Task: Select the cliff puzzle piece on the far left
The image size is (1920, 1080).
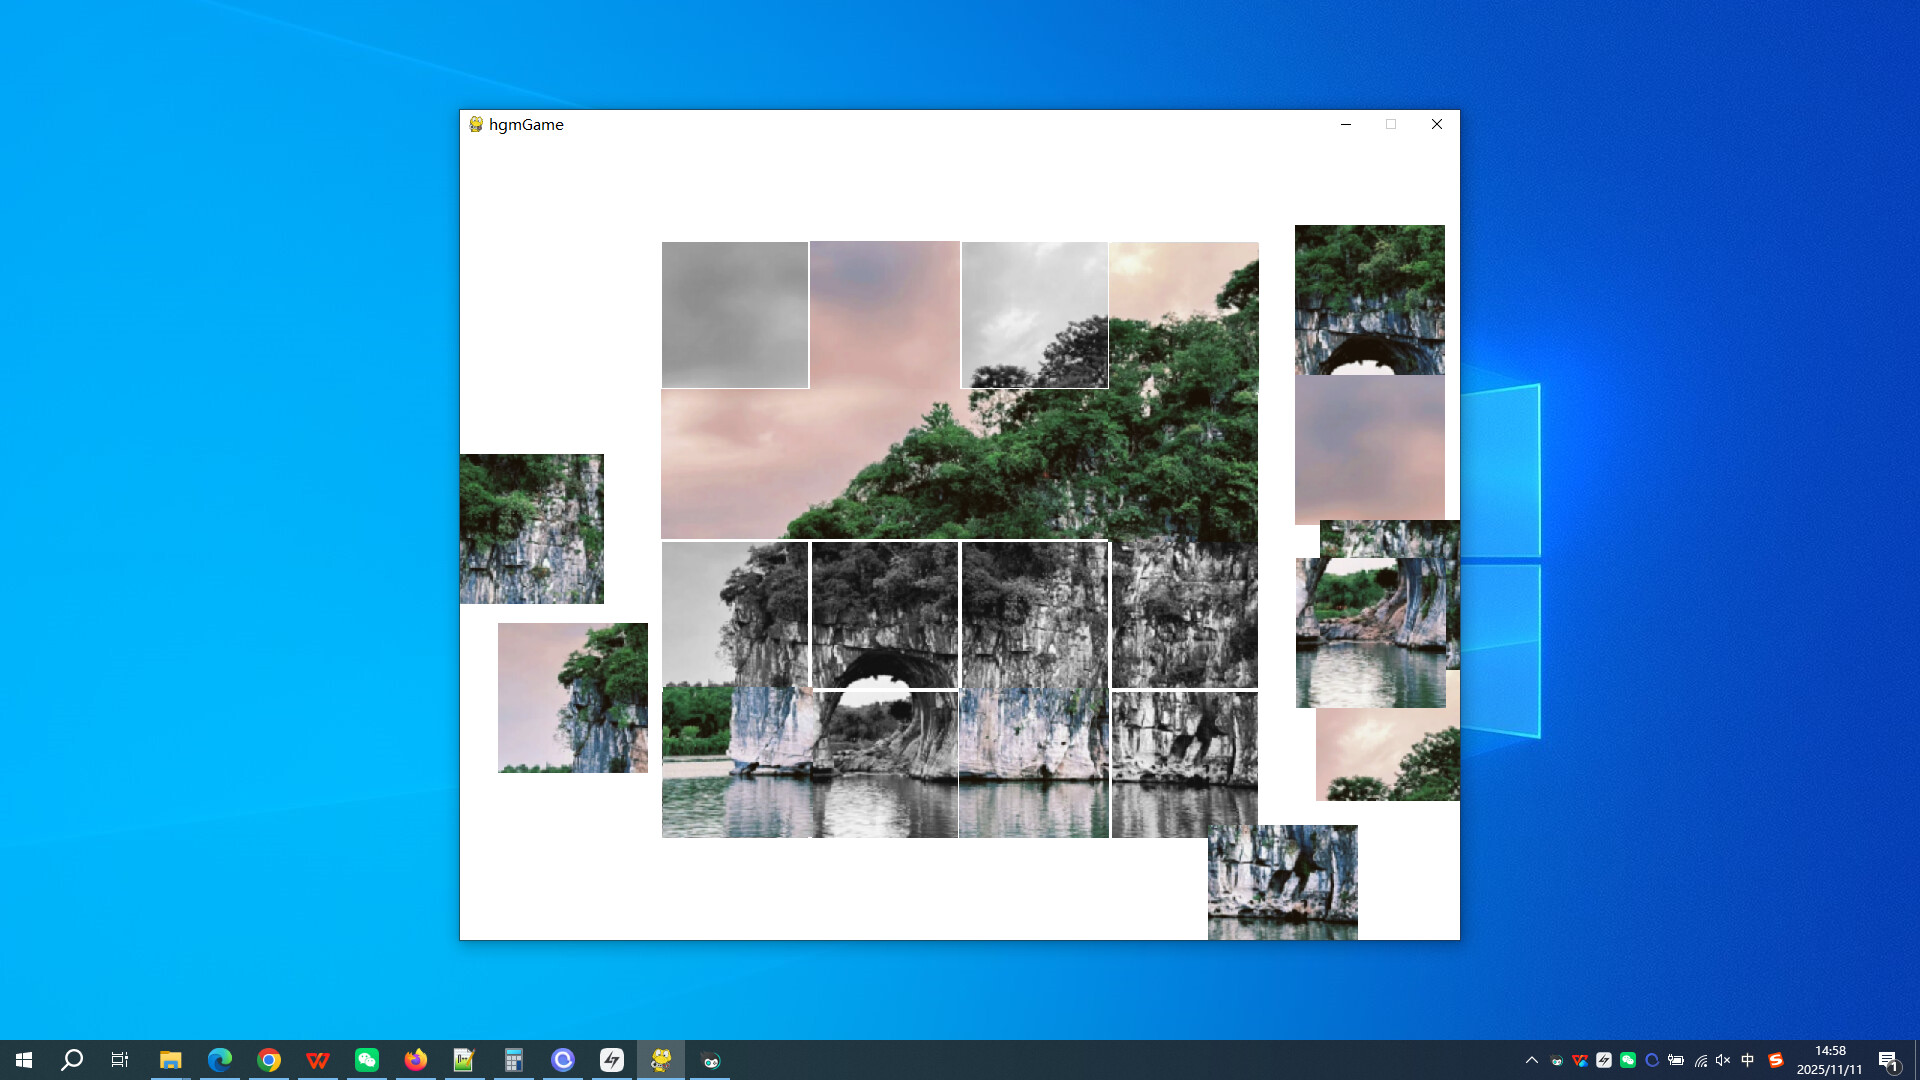Action: (x=531, y=528)
